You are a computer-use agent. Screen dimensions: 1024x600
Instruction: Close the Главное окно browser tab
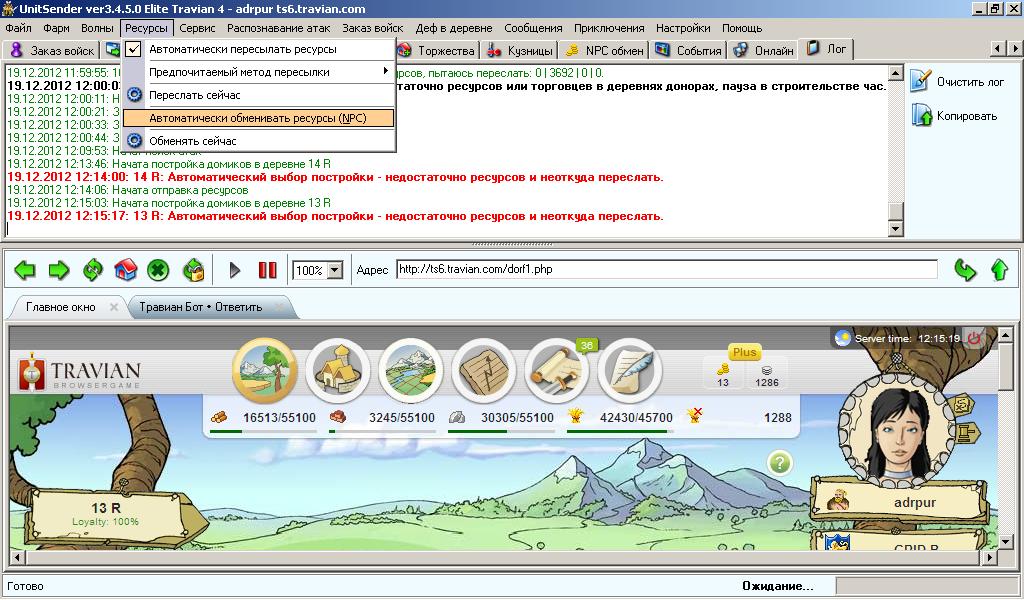pos(114,307)
